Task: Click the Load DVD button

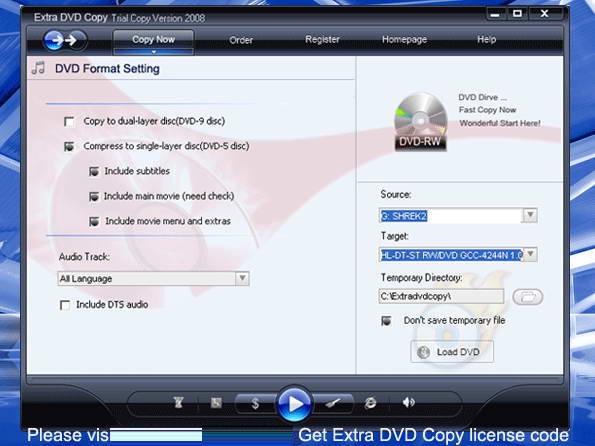Action: tap(452, 352)
